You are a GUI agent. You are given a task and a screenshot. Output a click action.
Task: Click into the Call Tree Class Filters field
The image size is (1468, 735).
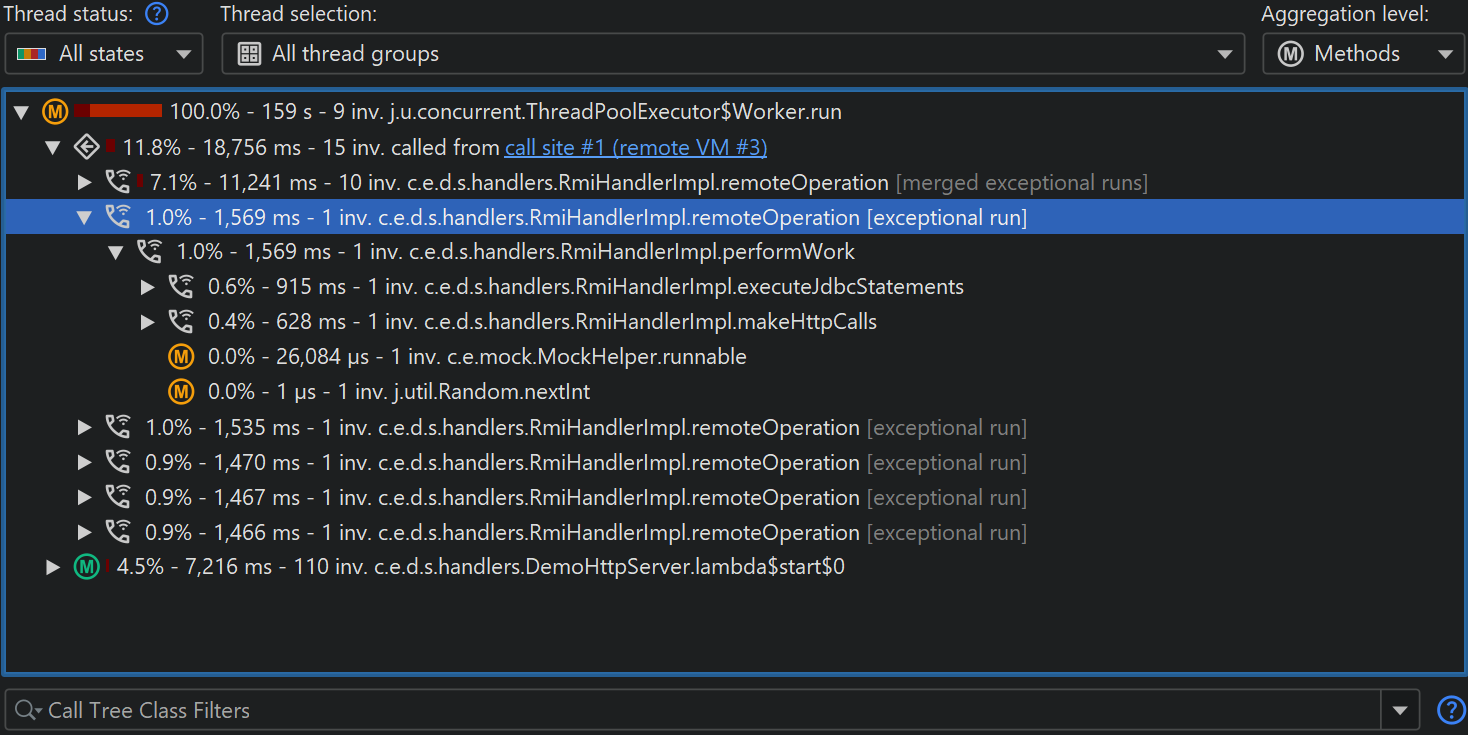tap(700, 711)
